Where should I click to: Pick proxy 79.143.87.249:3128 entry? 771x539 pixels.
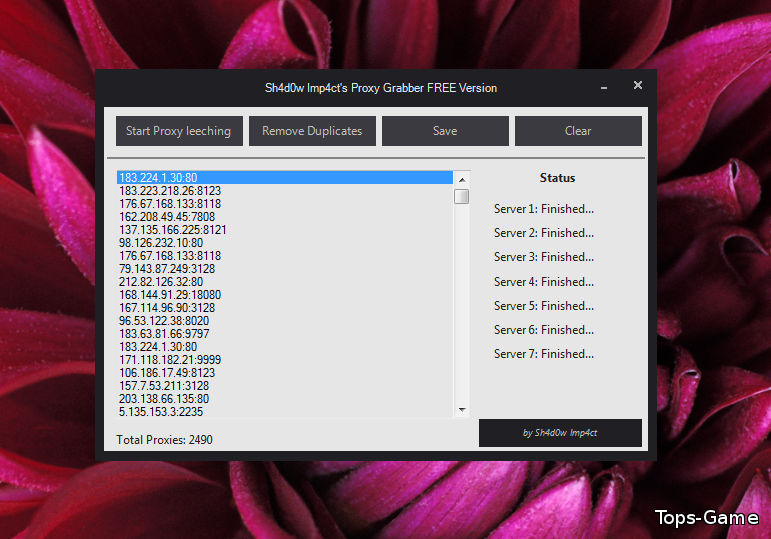(167, 269)
